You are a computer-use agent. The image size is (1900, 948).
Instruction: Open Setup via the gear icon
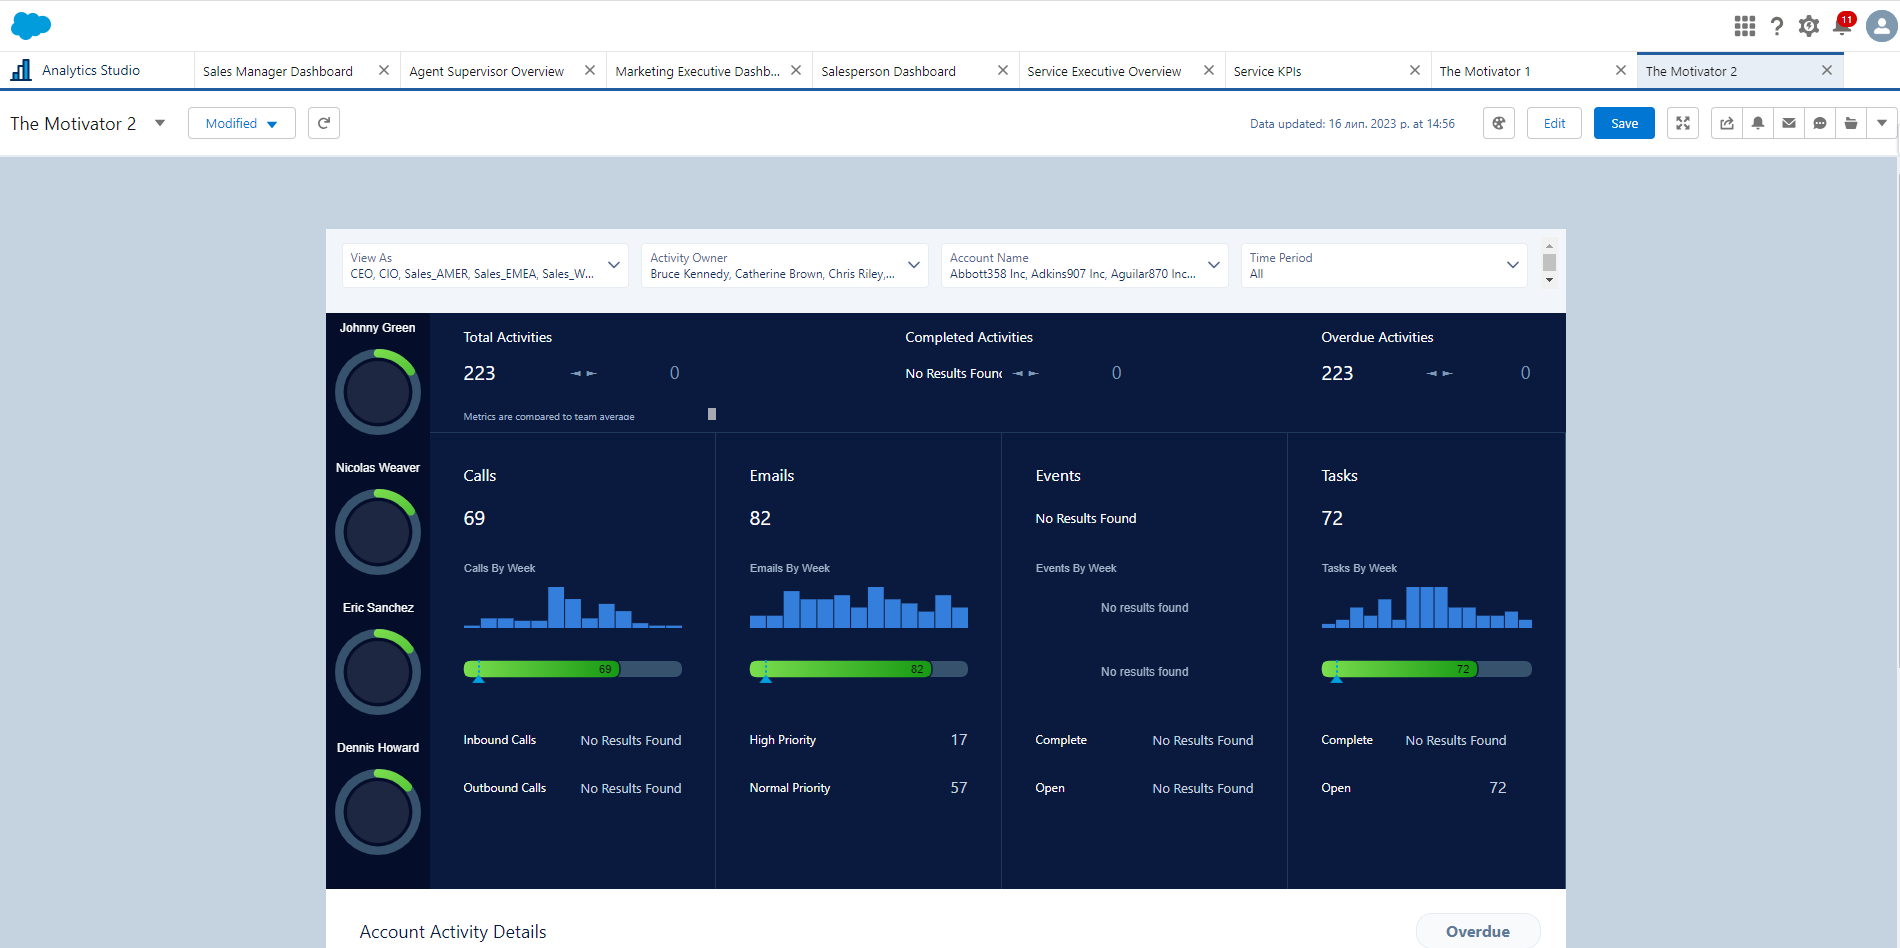[1809, 26]
